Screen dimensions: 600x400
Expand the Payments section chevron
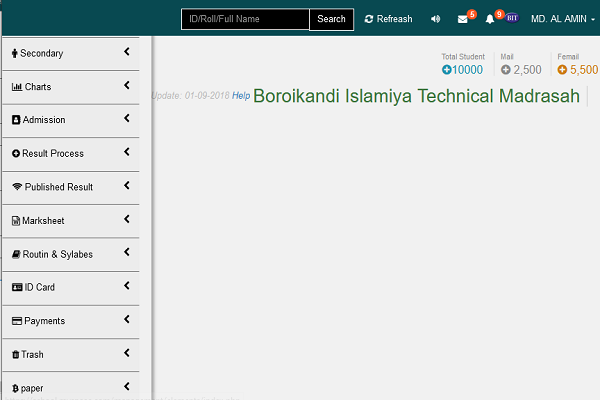(x=127, y=320)
